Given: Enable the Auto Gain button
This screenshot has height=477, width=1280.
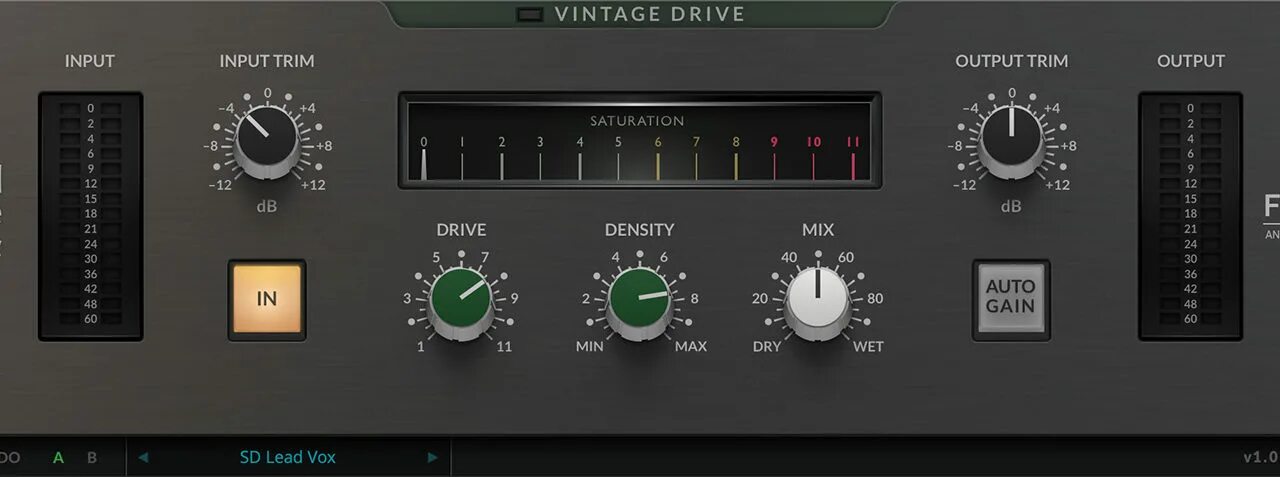Looking at the screenshot, I should pyautogui.click(x=1010, y=299).
